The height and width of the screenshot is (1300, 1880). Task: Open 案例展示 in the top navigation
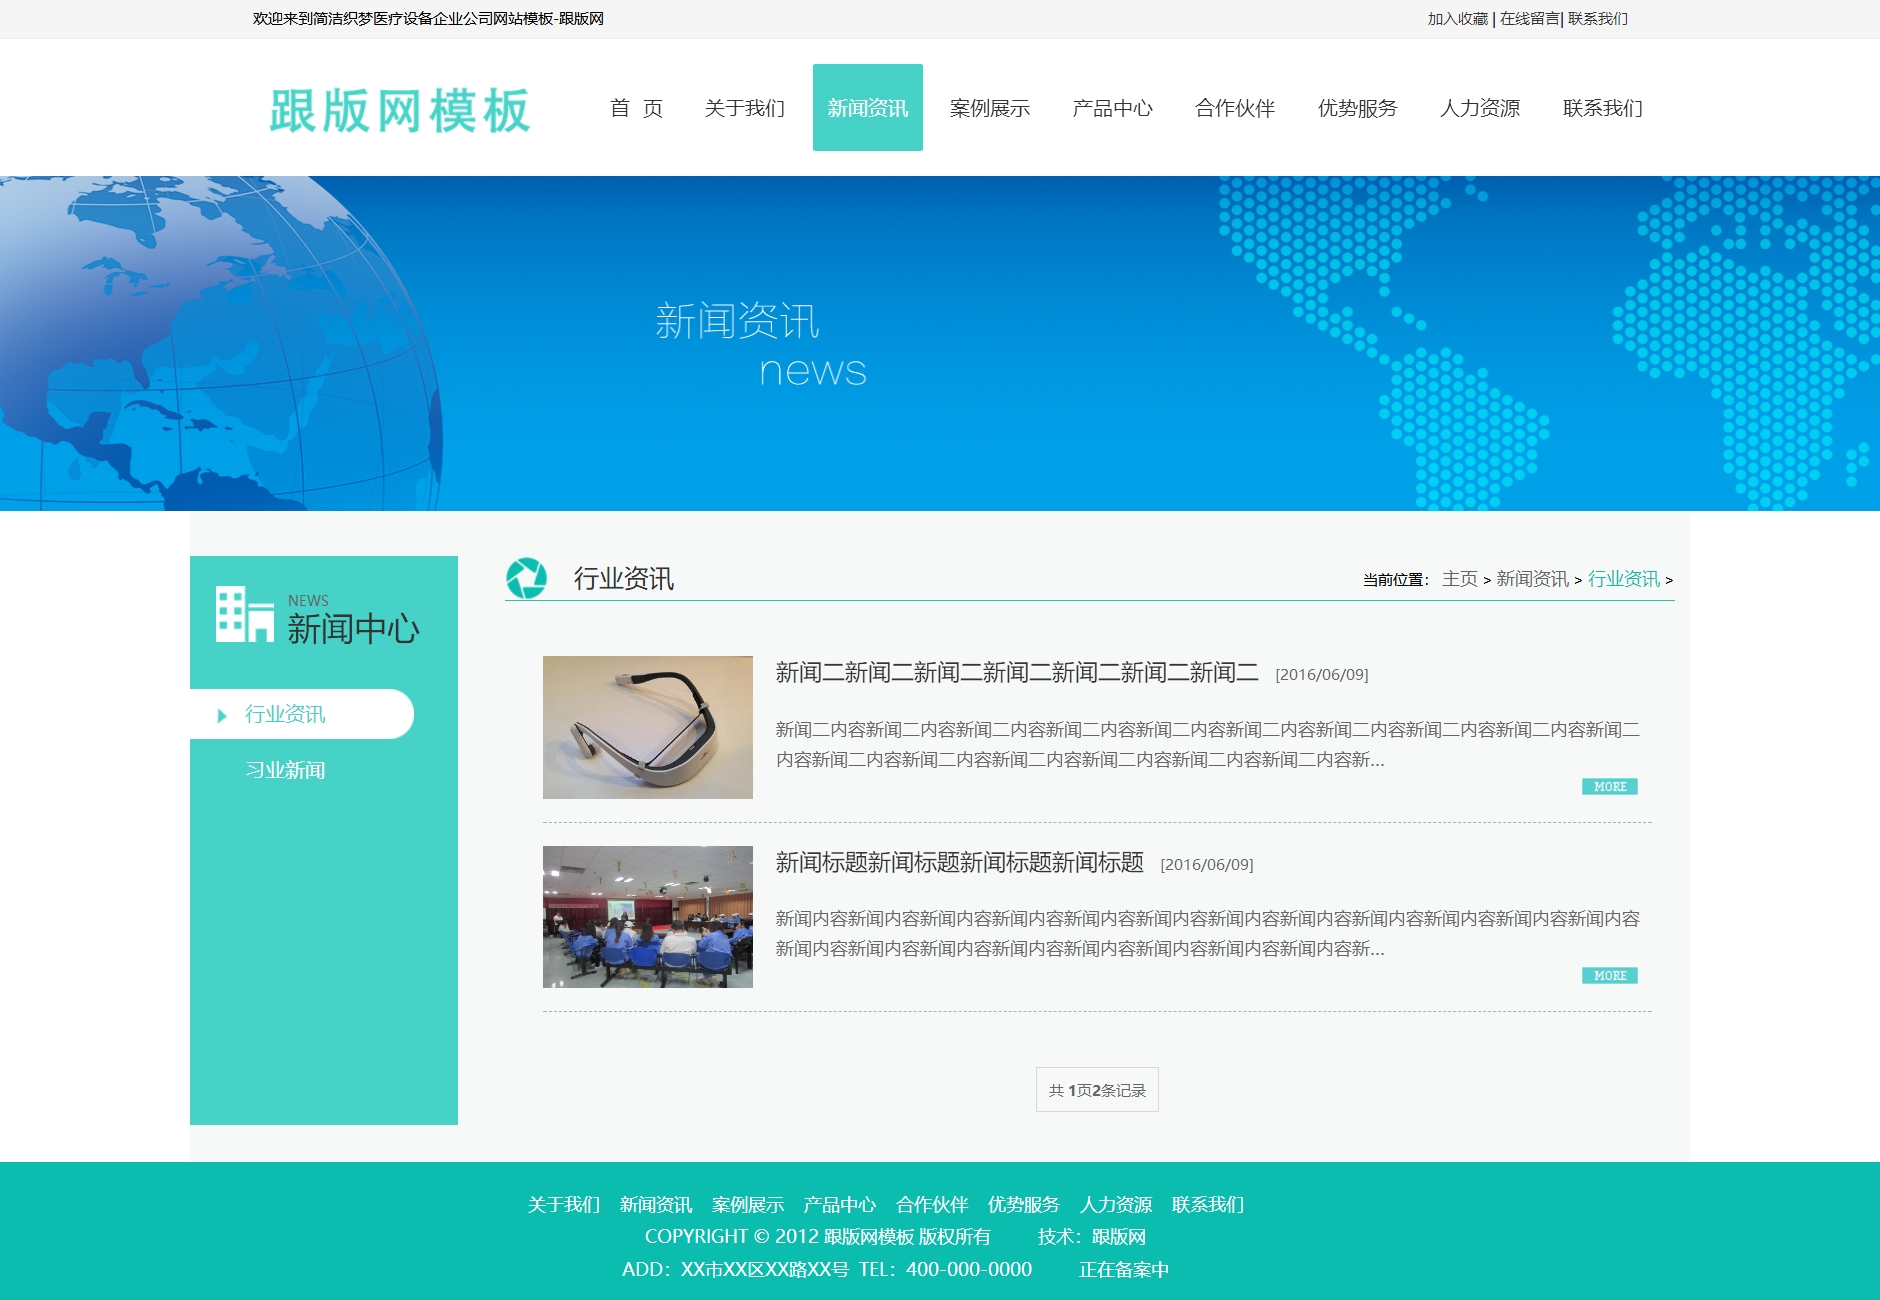point(989,108)
